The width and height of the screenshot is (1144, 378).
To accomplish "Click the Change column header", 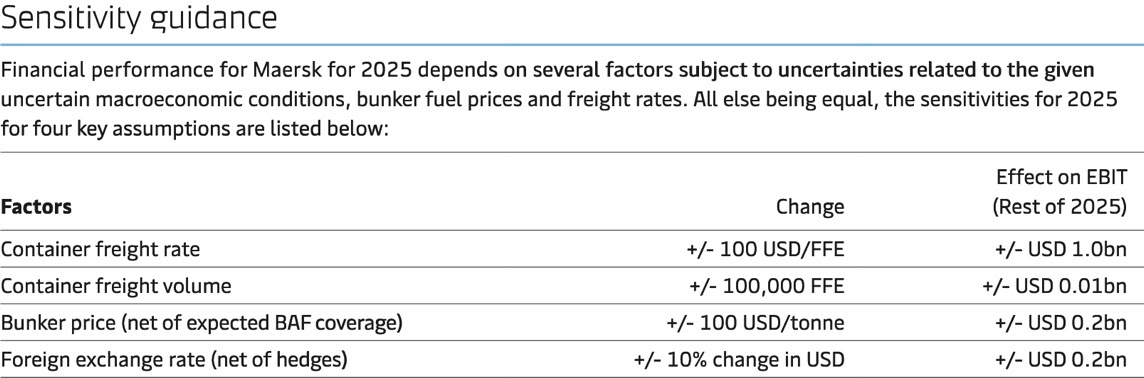I will click(810, 207).
